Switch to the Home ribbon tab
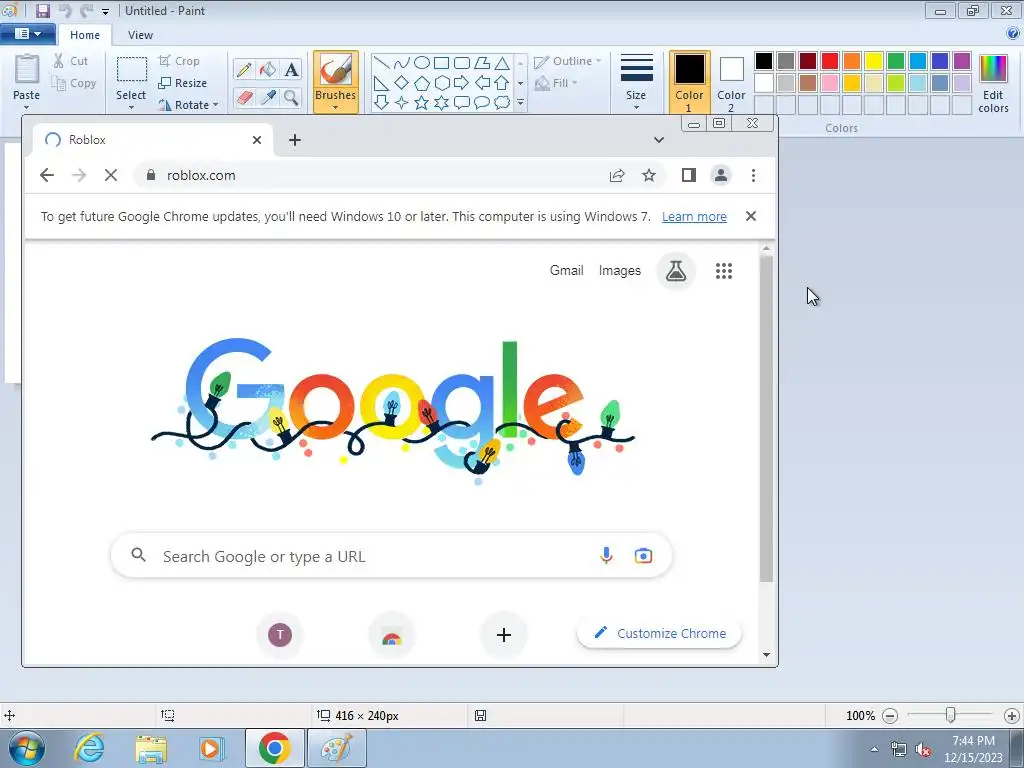Screen dimensions: 1024x768 85,35
